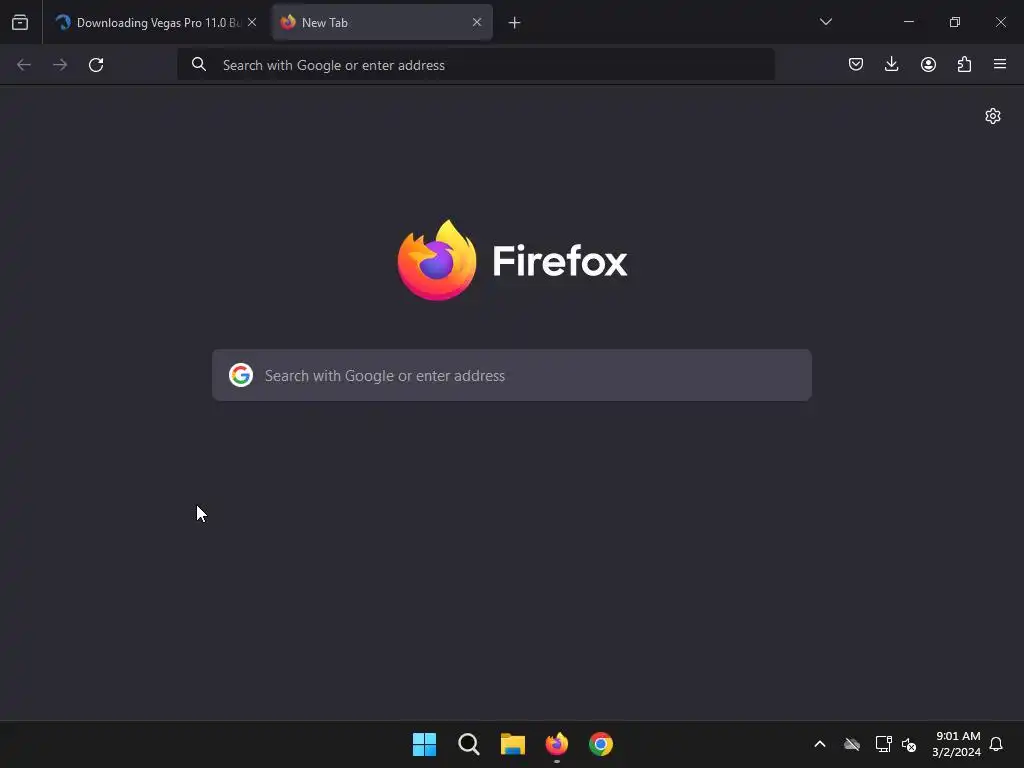This screenshot has width=1024, height=768.
Task: Go forward one page
Action: click(60, 65)
